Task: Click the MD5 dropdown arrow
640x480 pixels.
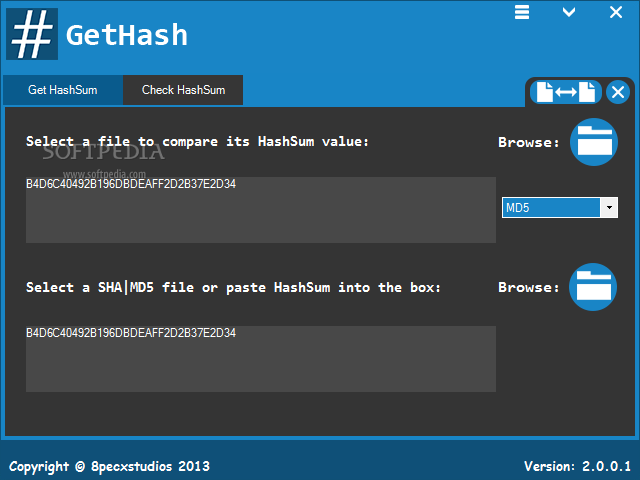Action: [609, 208]
